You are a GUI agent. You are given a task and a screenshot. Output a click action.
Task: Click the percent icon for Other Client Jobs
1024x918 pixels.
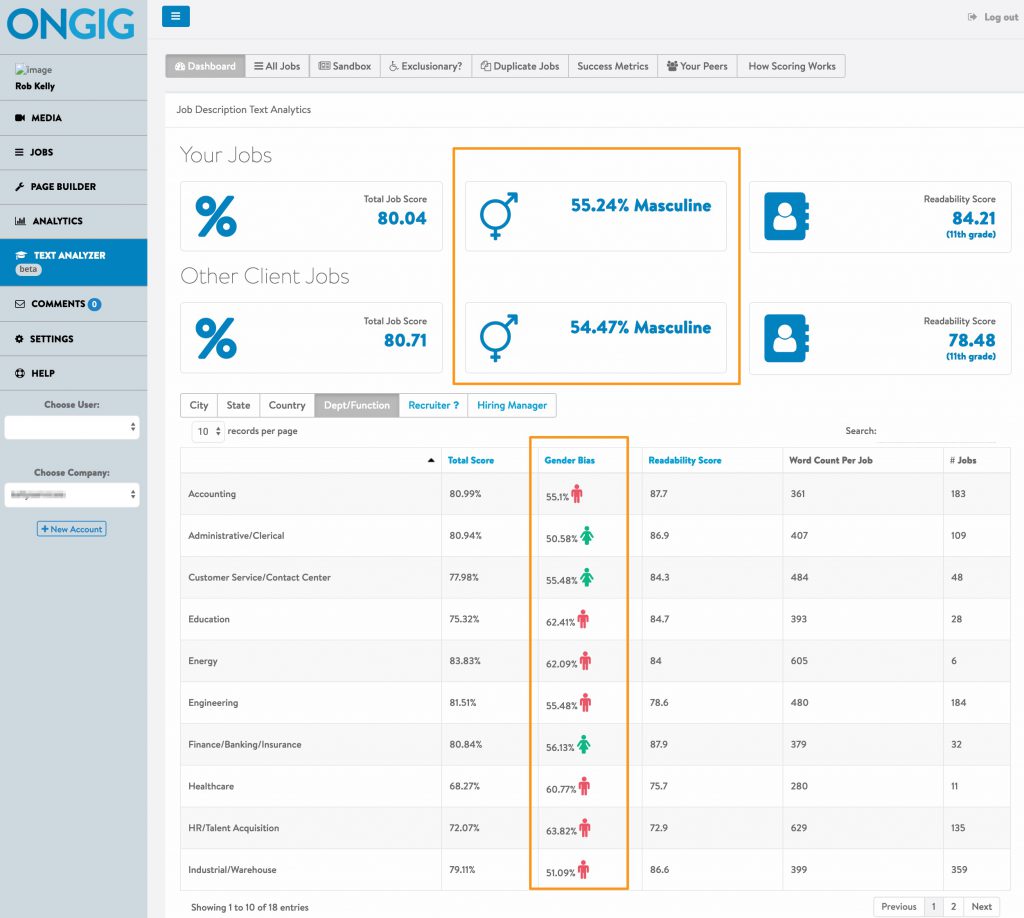[216, 338]
